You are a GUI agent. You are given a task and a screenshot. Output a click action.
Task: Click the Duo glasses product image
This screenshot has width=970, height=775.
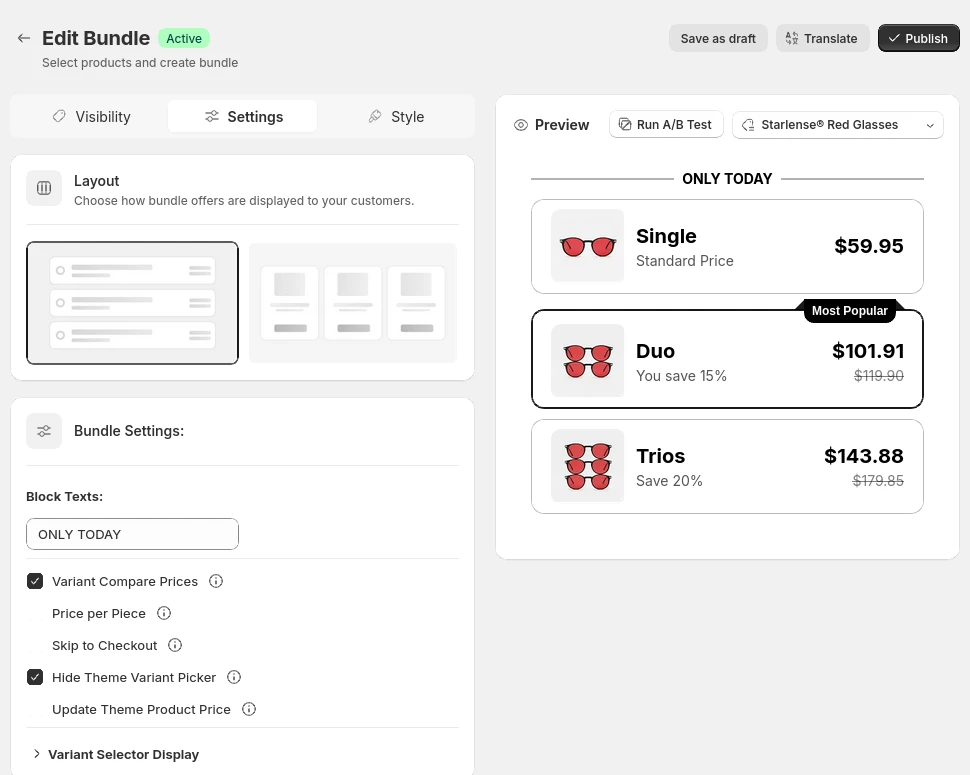click(x=588, y=361)
